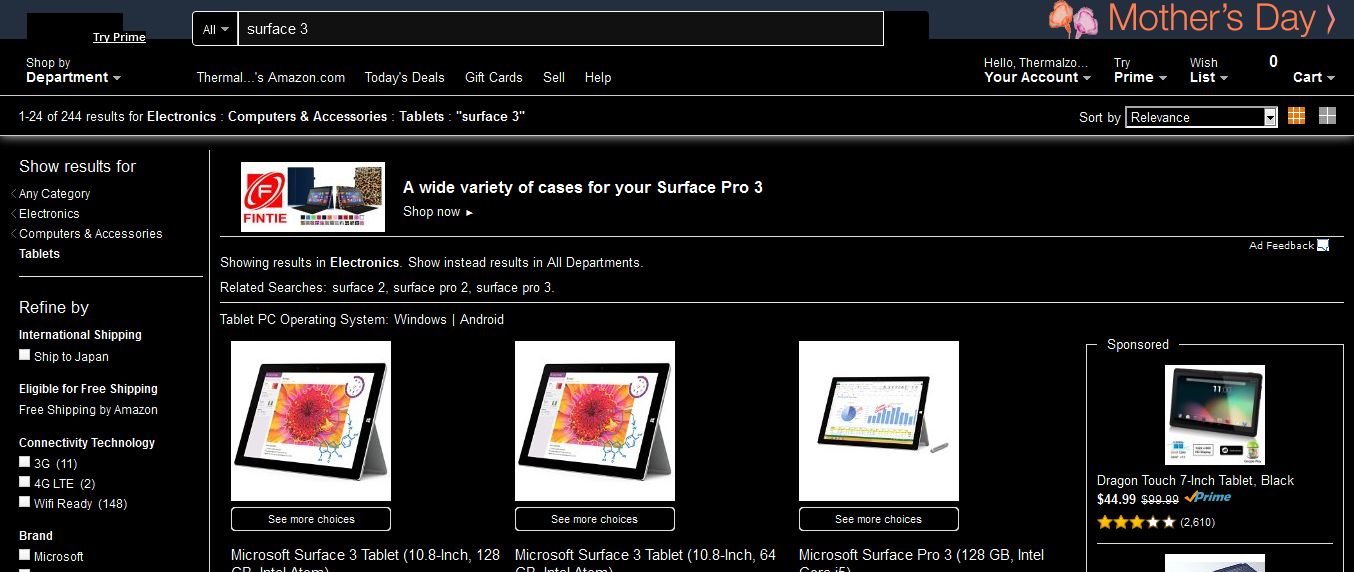
Task: Click the Mother's Day banner
Action: point(1192,19)
